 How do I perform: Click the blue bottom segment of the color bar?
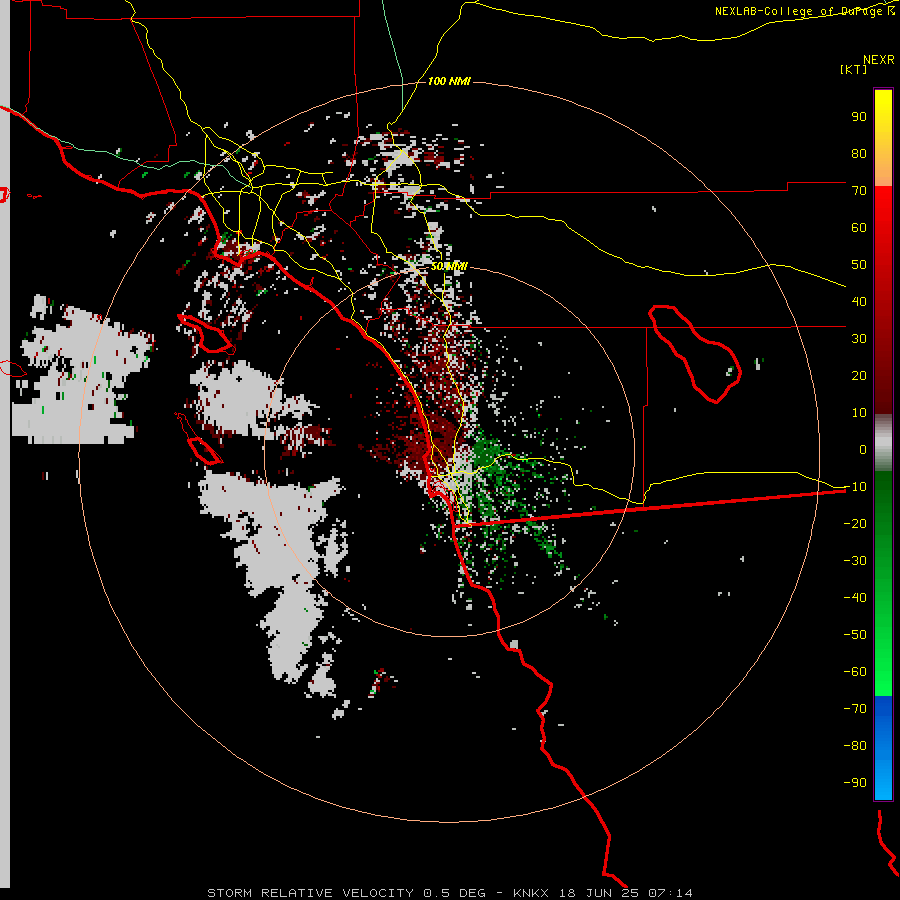(883, 748)
